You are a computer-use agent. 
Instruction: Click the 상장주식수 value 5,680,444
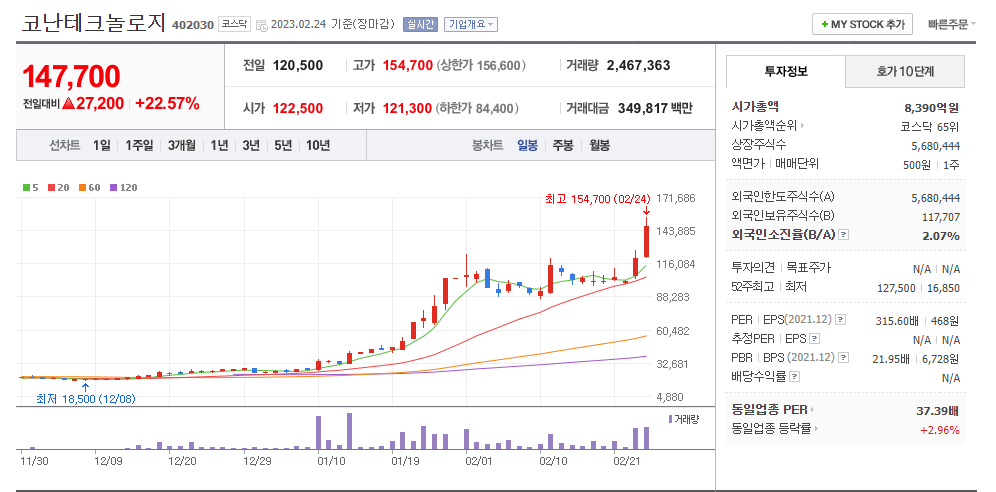[x=935, y=145]
